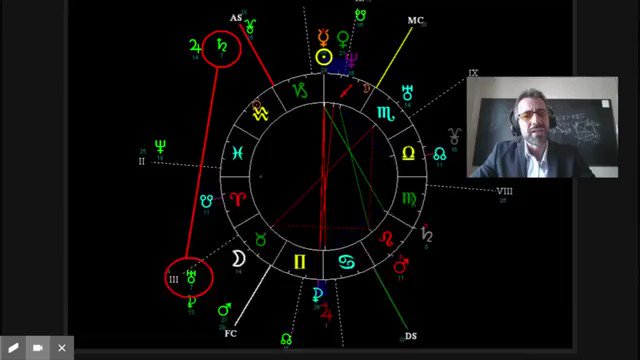Image resolution: width=640 pixels, height=360 pixels.
Task: Click the cyan Uranus glyph near Scorpio
Action: coord(407,93)
